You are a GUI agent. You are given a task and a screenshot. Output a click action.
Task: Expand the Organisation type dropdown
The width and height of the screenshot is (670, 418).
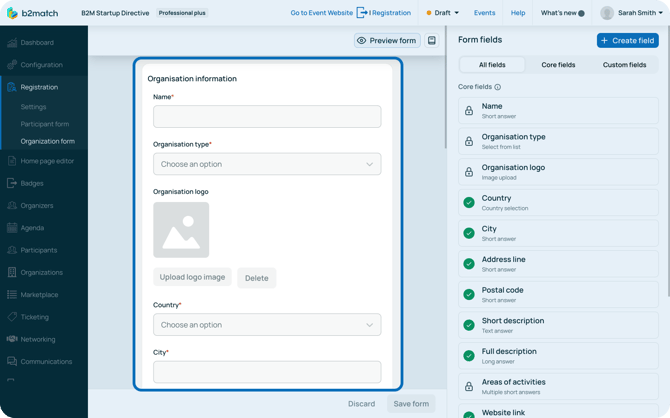point(267,164)
